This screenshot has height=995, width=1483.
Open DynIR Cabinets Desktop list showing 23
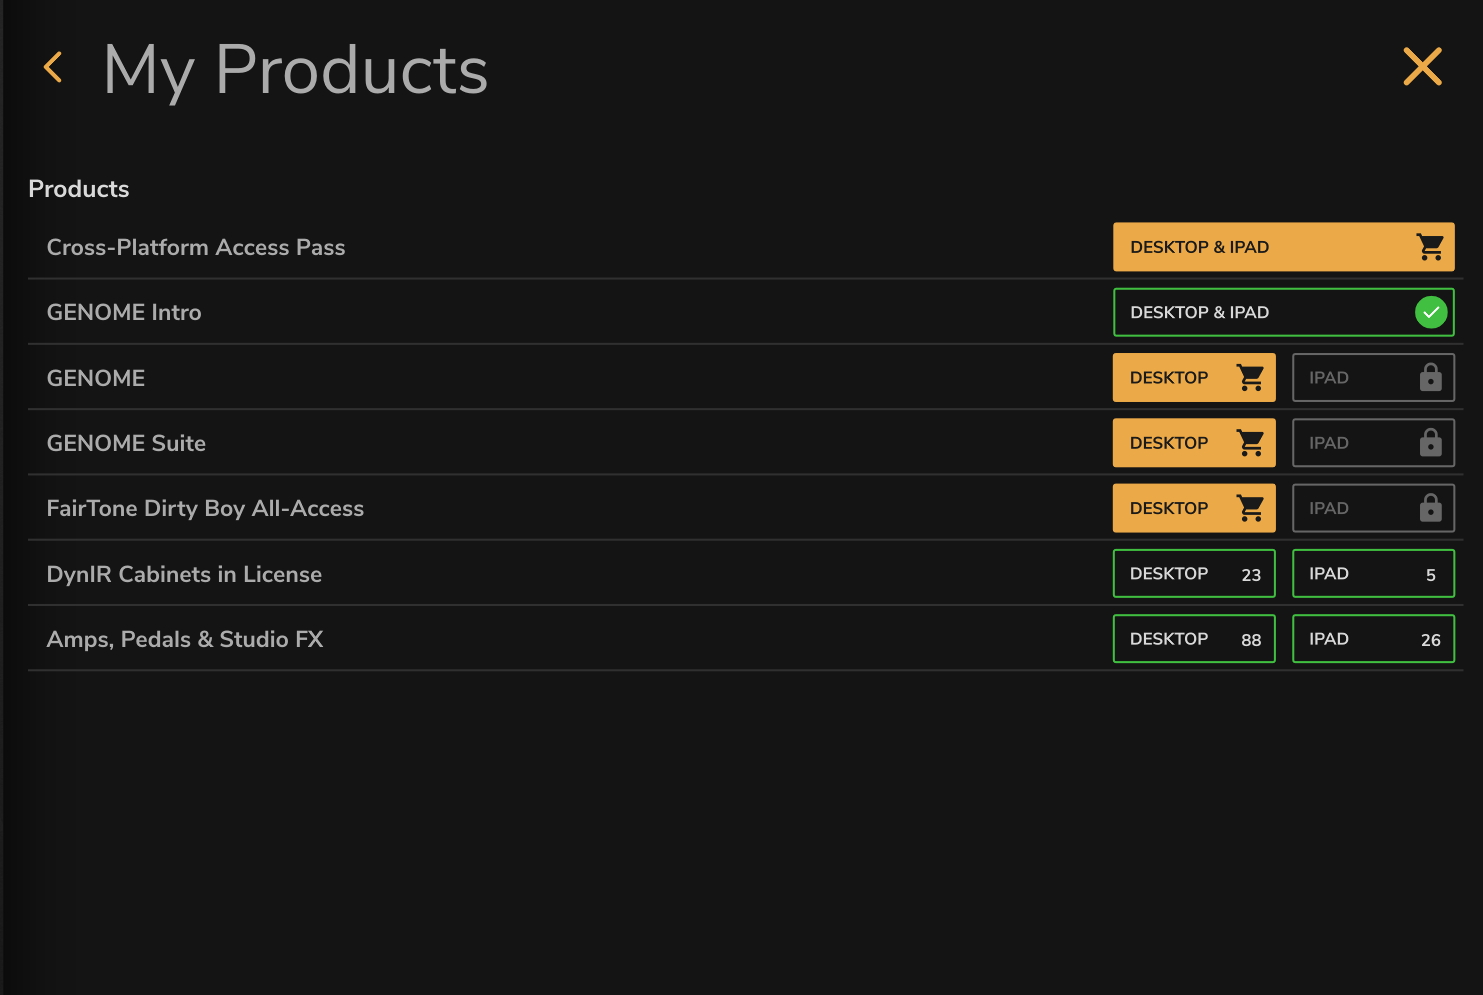pos(1194,574)
